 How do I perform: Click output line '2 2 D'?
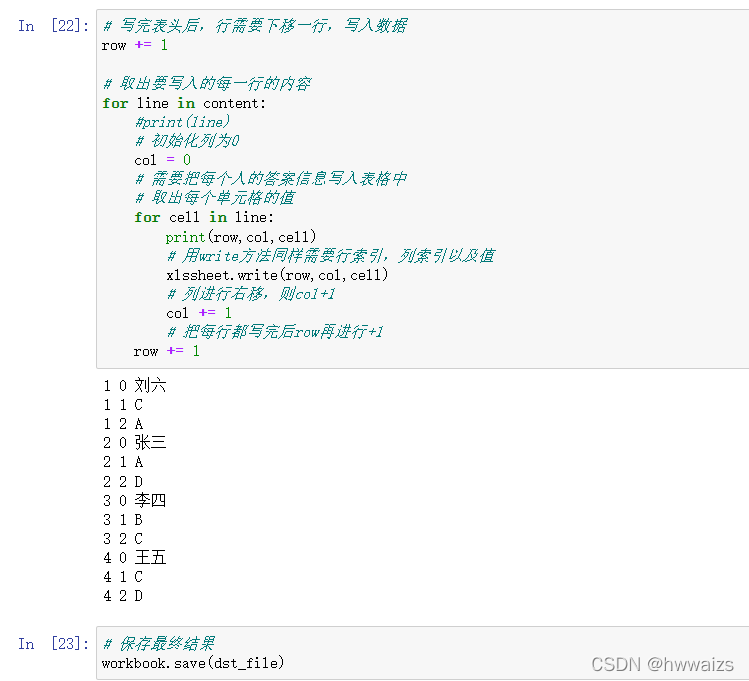pyautogui.click(x=123, y=481)
